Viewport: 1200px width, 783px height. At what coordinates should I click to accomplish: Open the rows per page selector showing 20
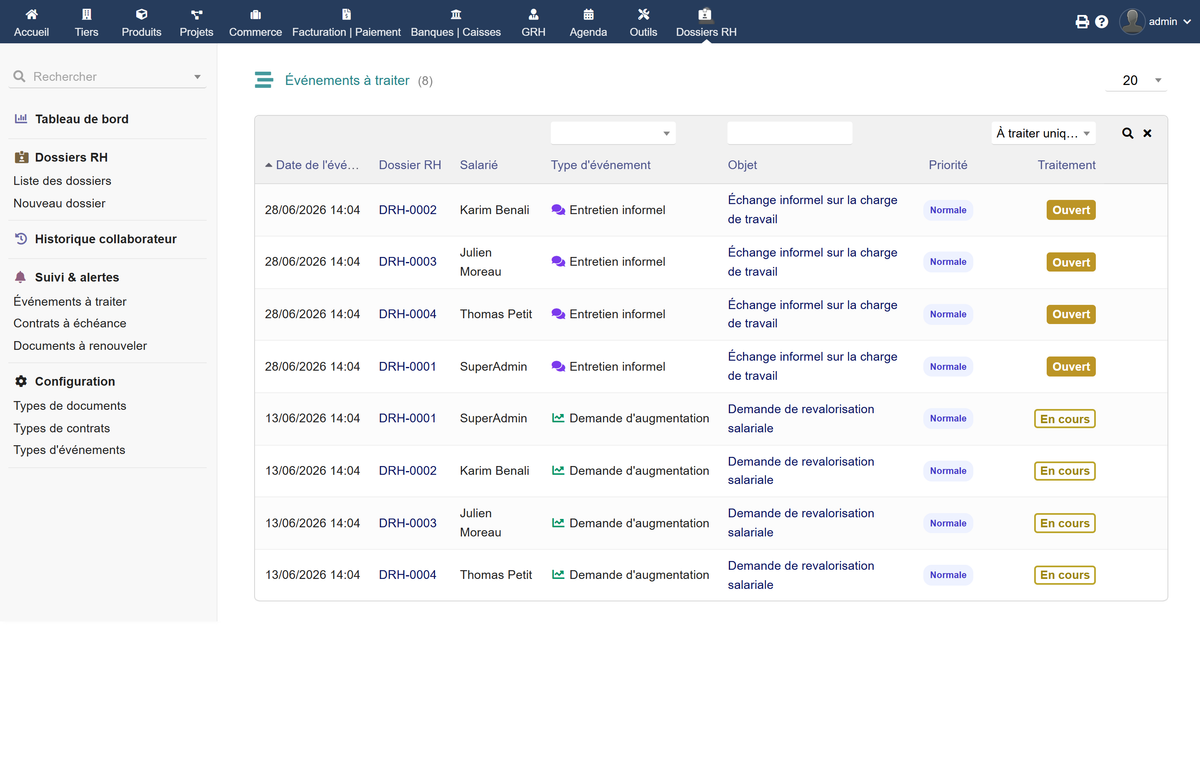1136,80
